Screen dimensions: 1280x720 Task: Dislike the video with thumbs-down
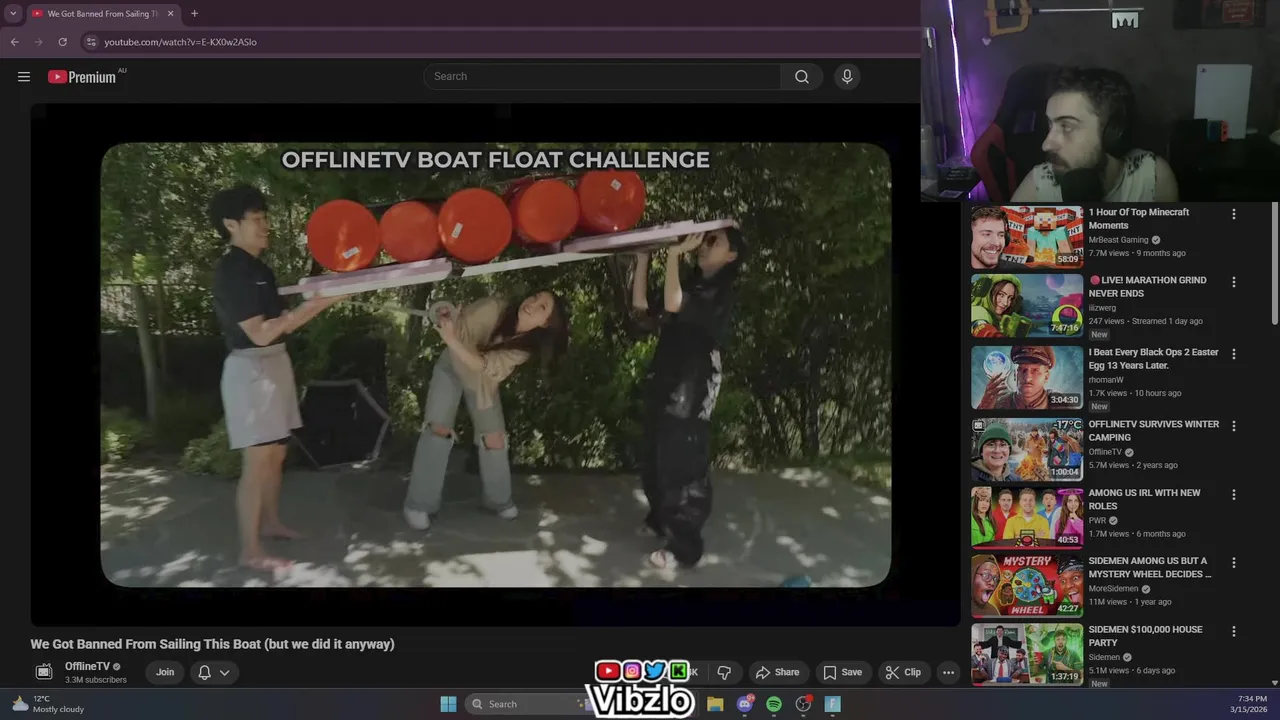[x=724, y=672]
